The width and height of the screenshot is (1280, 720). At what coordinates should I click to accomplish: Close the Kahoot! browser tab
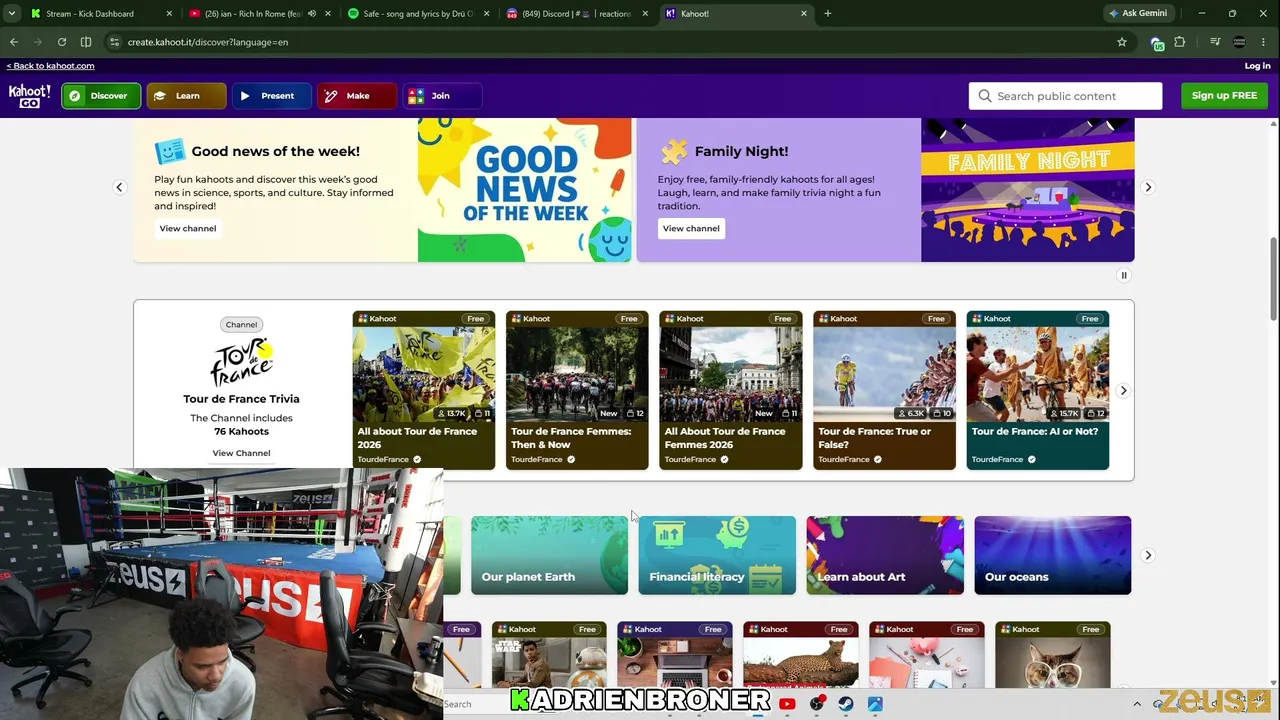[x=804, y=14]
